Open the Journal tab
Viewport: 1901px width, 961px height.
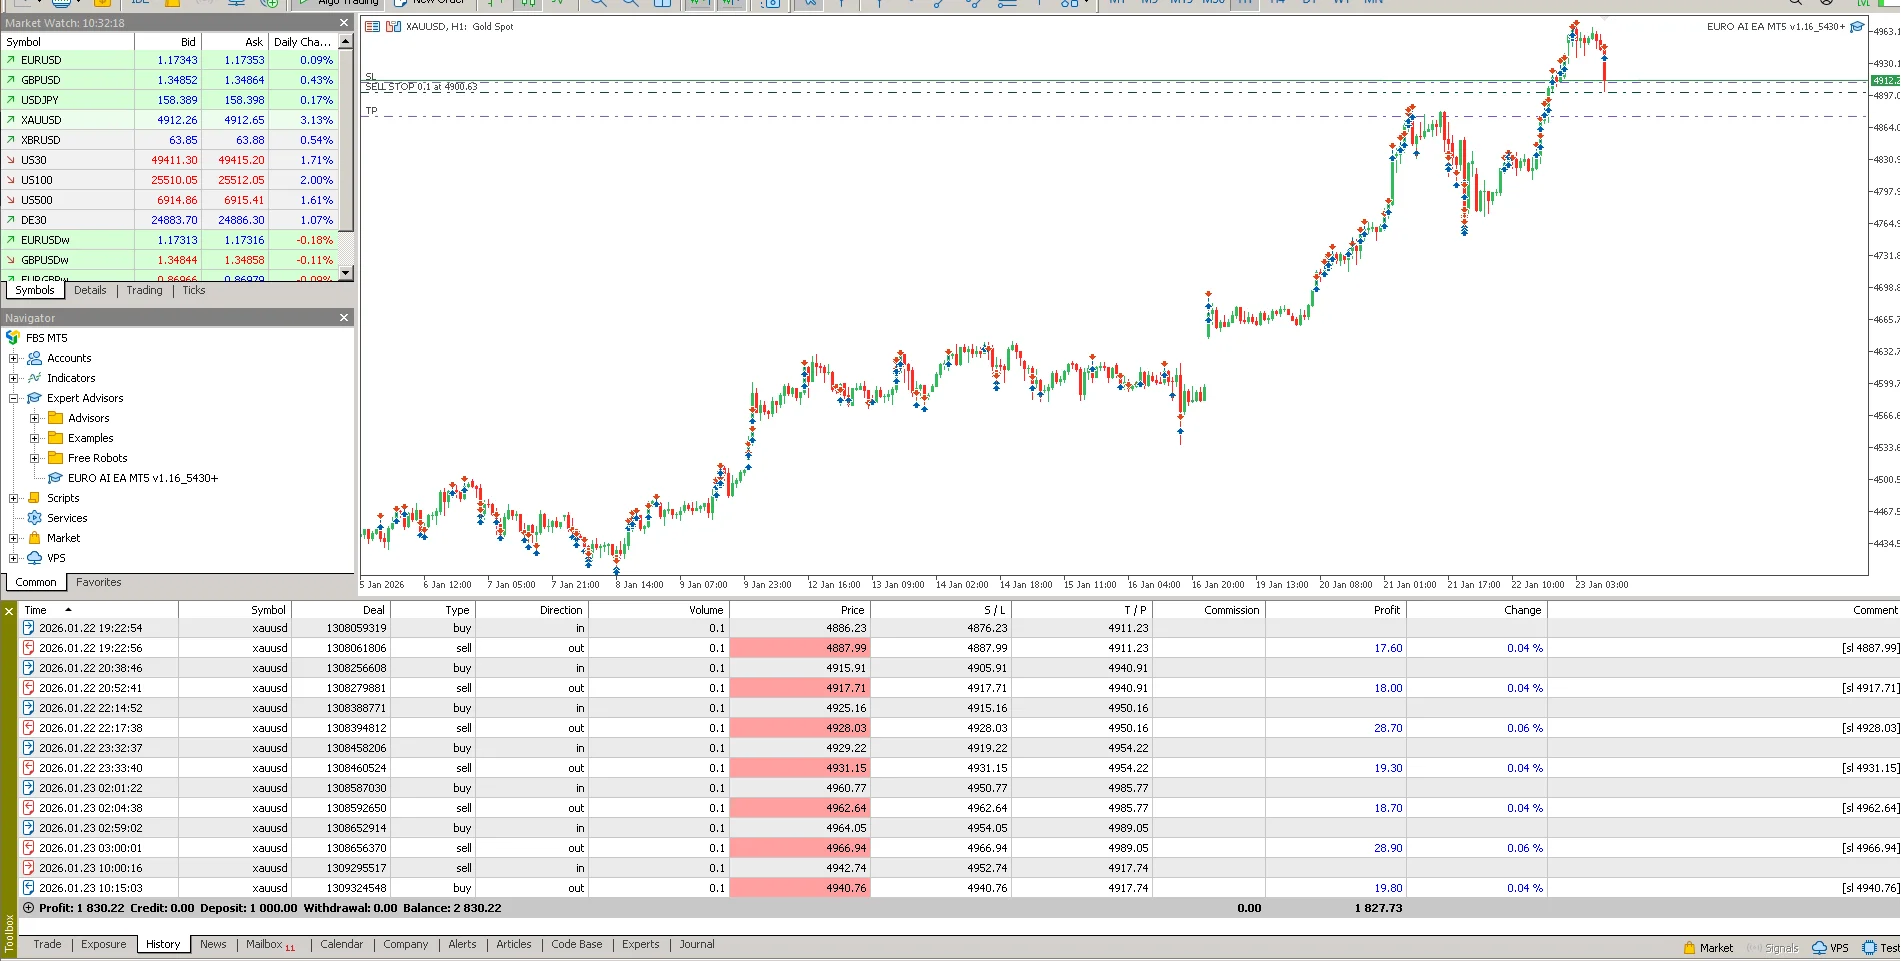click(696, 943)
